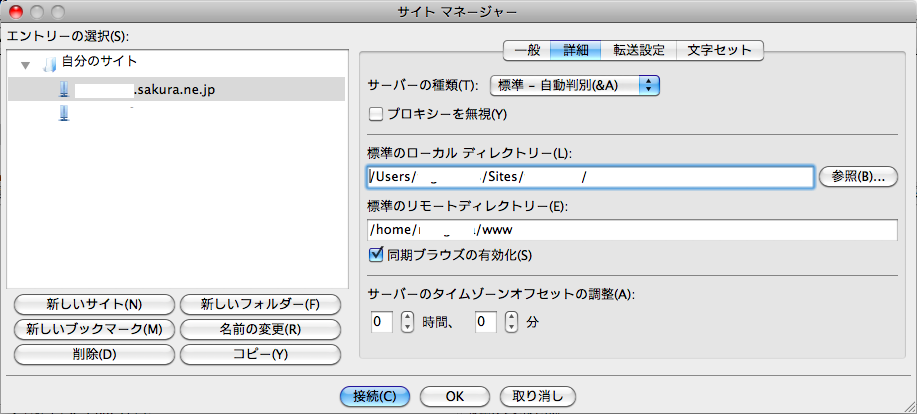Click the sakura.ne.jp server icon

coord(65,90)
